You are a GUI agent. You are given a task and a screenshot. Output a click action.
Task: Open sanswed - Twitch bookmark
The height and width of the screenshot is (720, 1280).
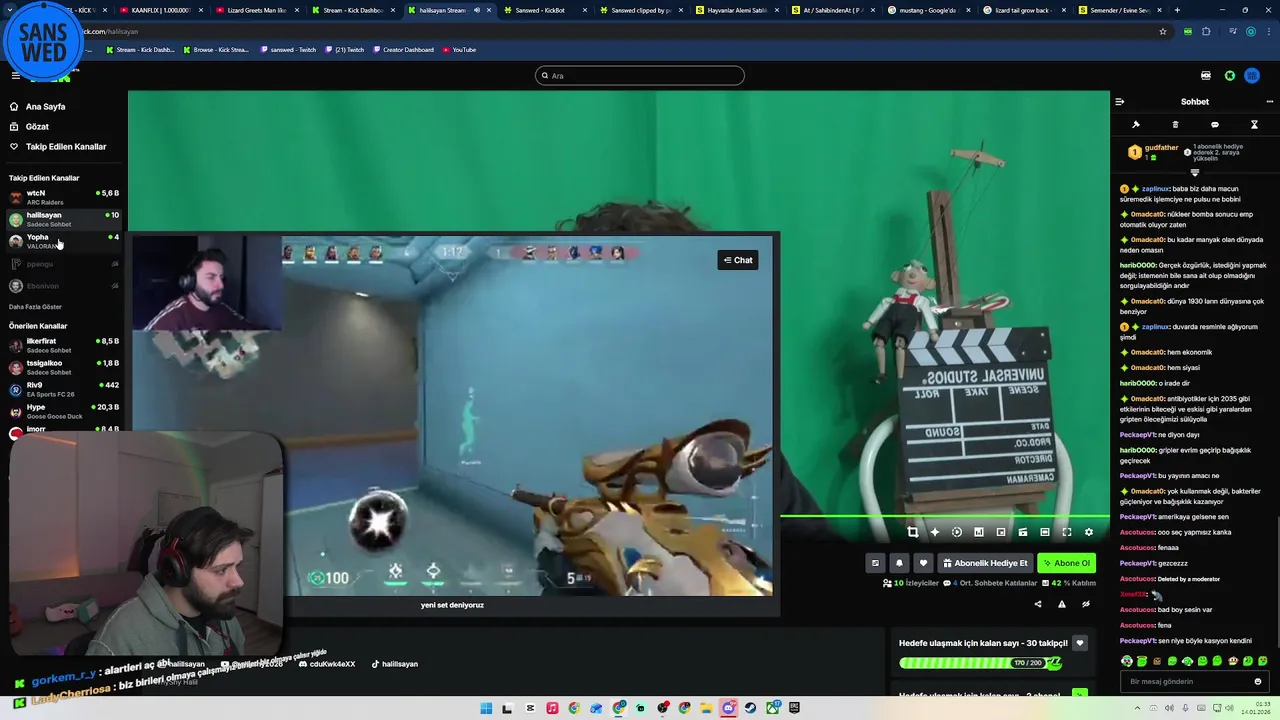(x=288, y=49)
